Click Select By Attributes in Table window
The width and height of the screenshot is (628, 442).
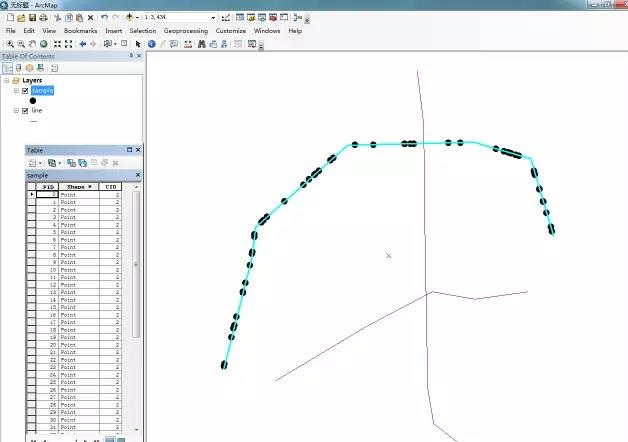[x=71, y=163]
